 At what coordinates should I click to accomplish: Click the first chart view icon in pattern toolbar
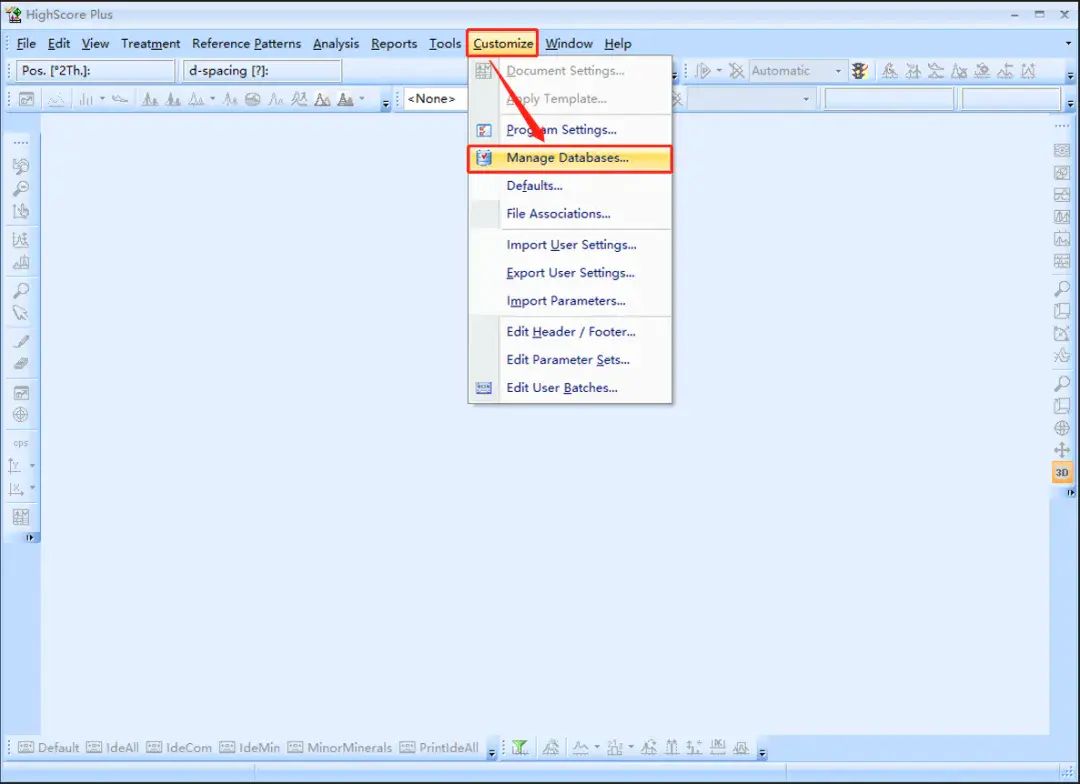(x=26, y=99)
